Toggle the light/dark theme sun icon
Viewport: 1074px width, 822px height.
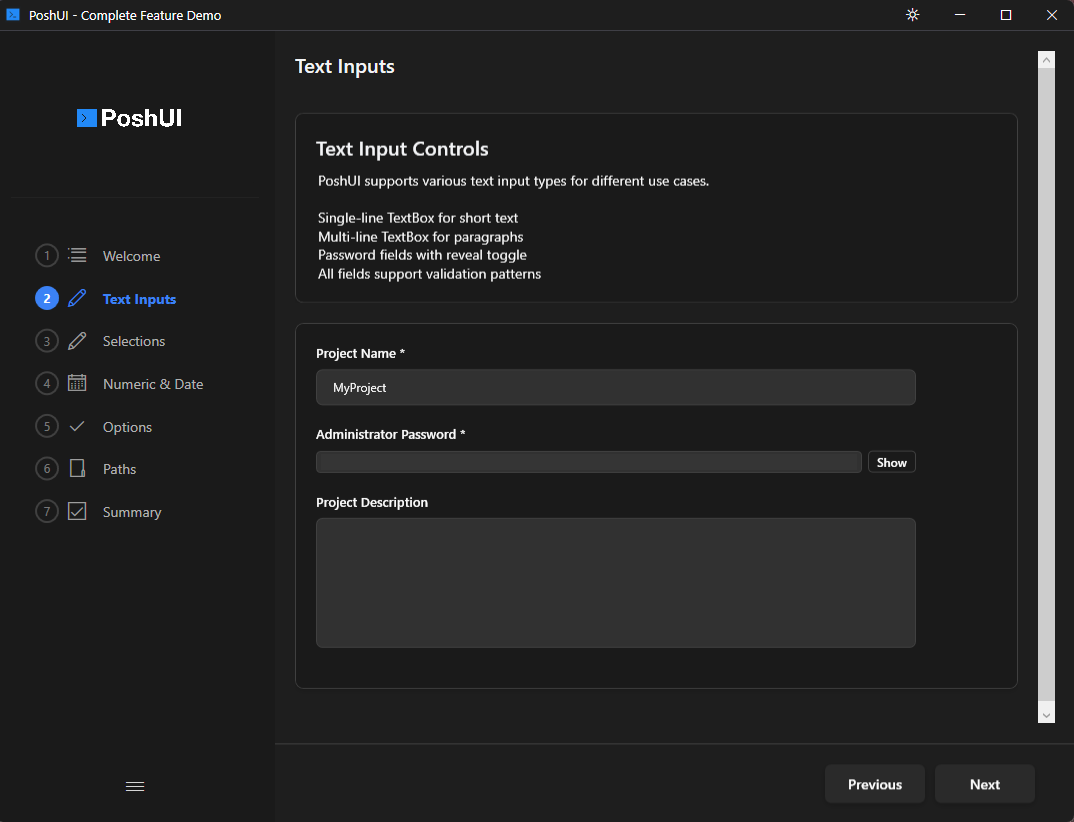point(912,15)
